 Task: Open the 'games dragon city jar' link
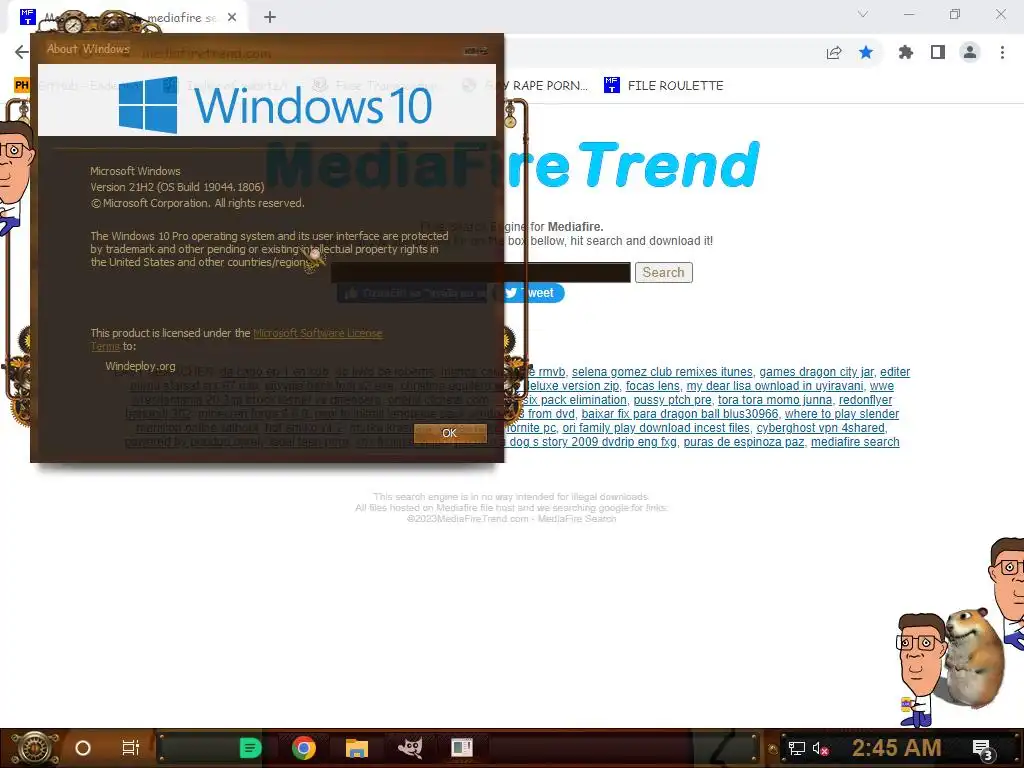click(x=816, y=372)
